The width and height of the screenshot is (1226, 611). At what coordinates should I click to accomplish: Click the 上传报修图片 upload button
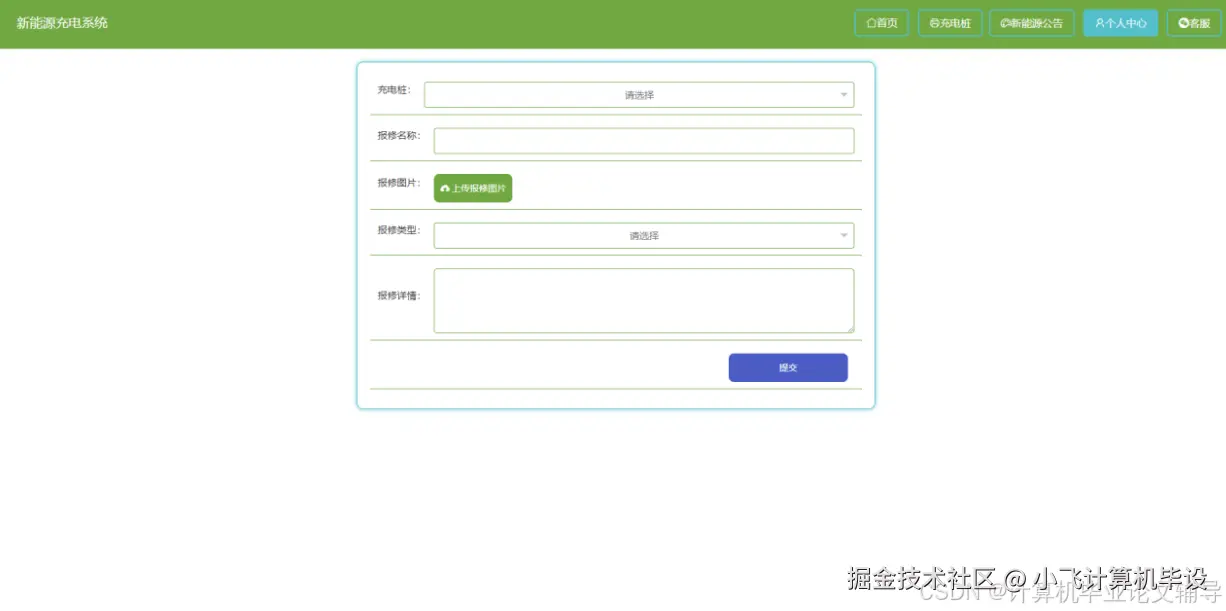click(x=472, y=188)
